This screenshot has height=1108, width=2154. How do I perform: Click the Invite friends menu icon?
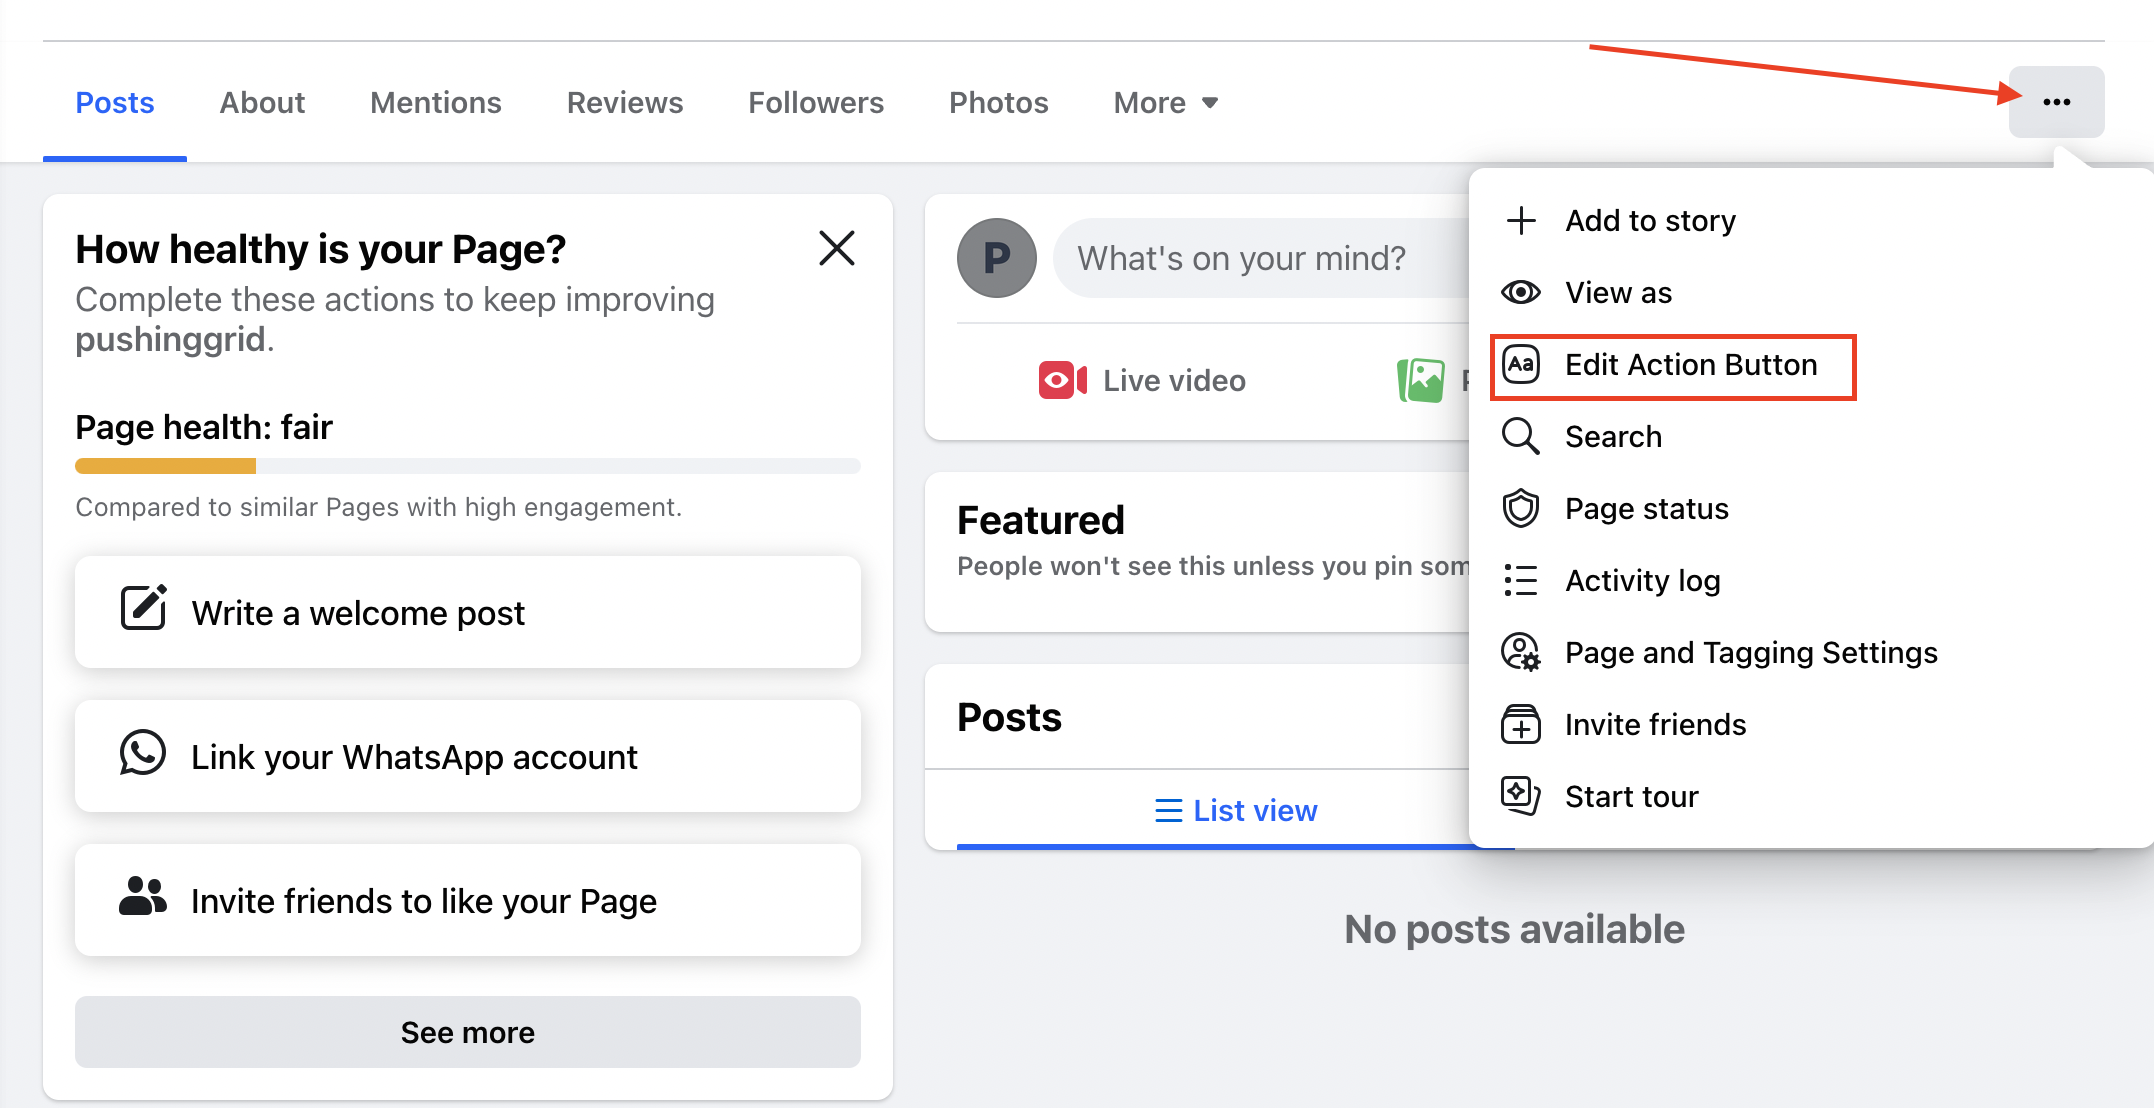tap(1521, 724)
